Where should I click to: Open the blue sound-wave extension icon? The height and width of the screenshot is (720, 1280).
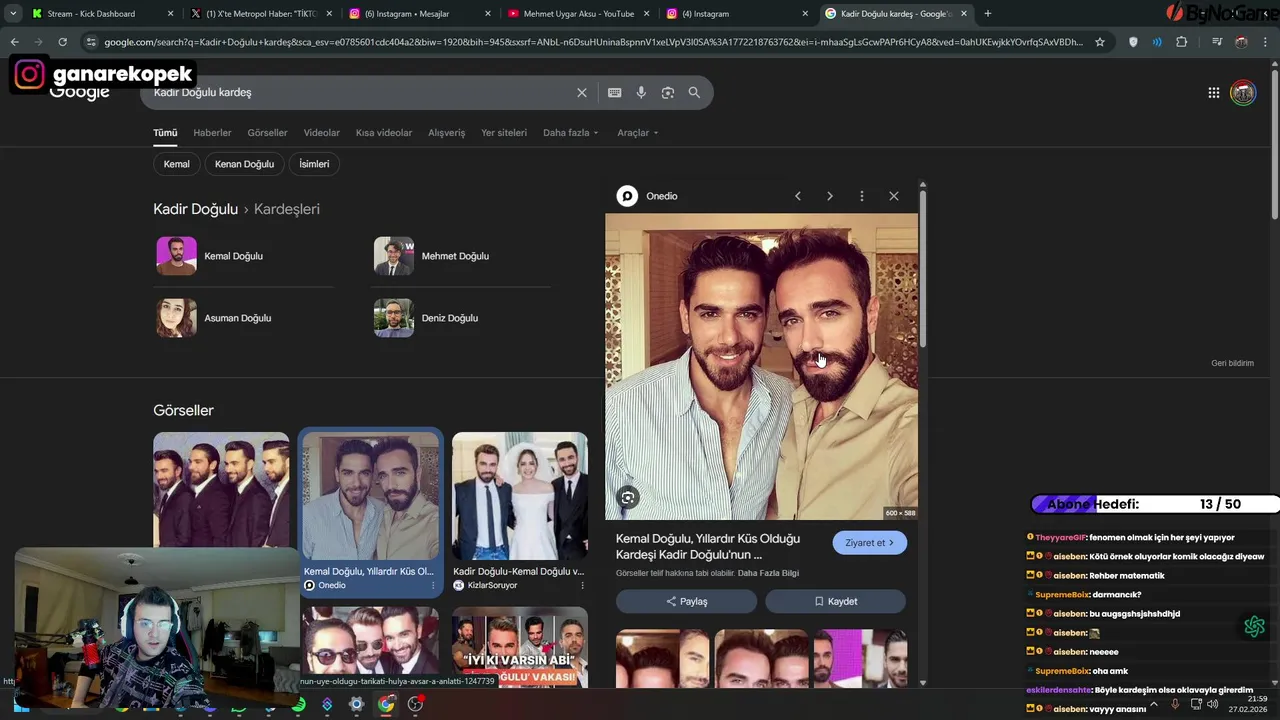(x=1157, y=42)
